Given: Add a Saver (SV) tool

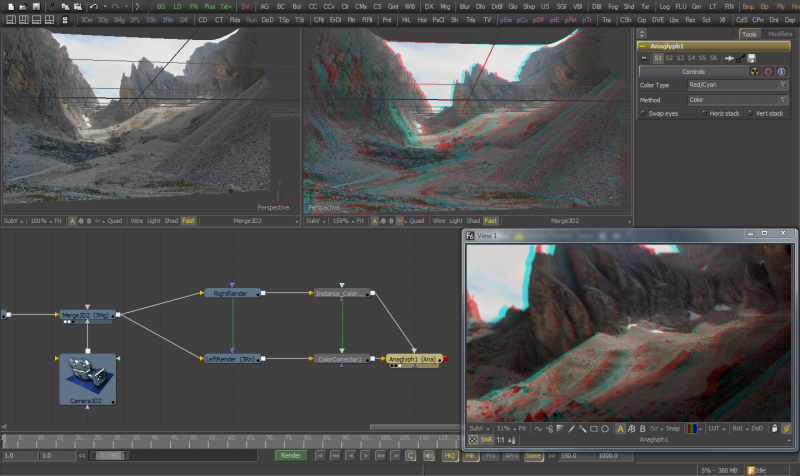Looking at the screenshot, I should tap(245, 7).
